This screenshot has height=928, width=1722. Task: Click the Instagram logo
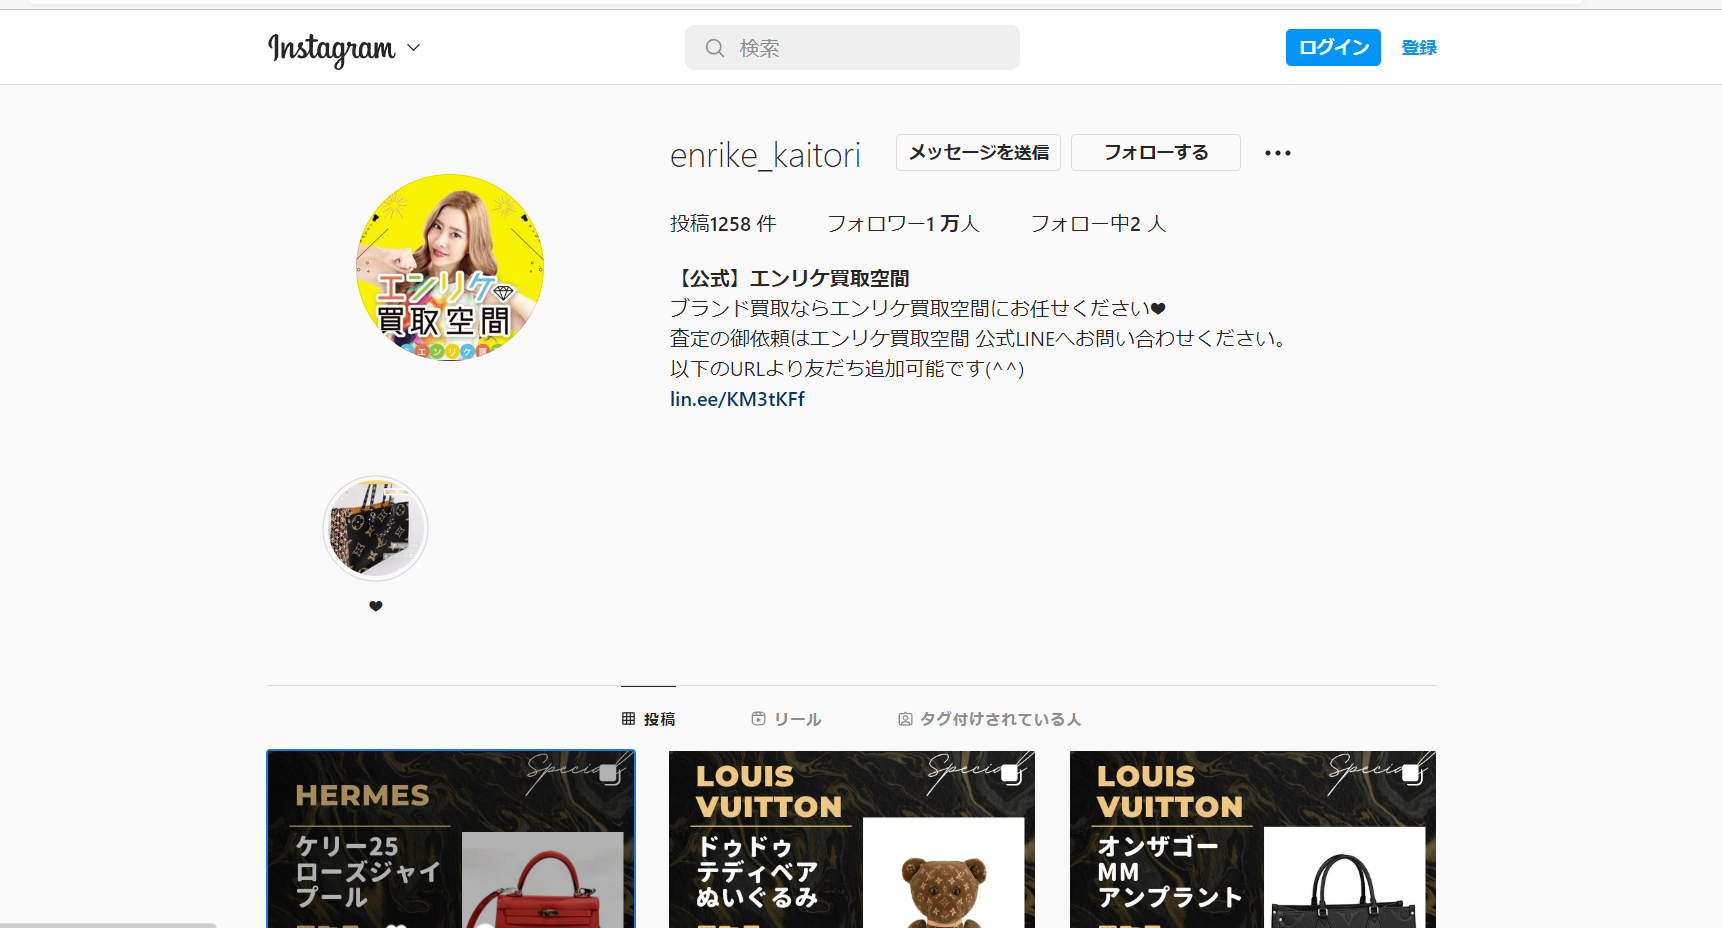pos(331,48)
